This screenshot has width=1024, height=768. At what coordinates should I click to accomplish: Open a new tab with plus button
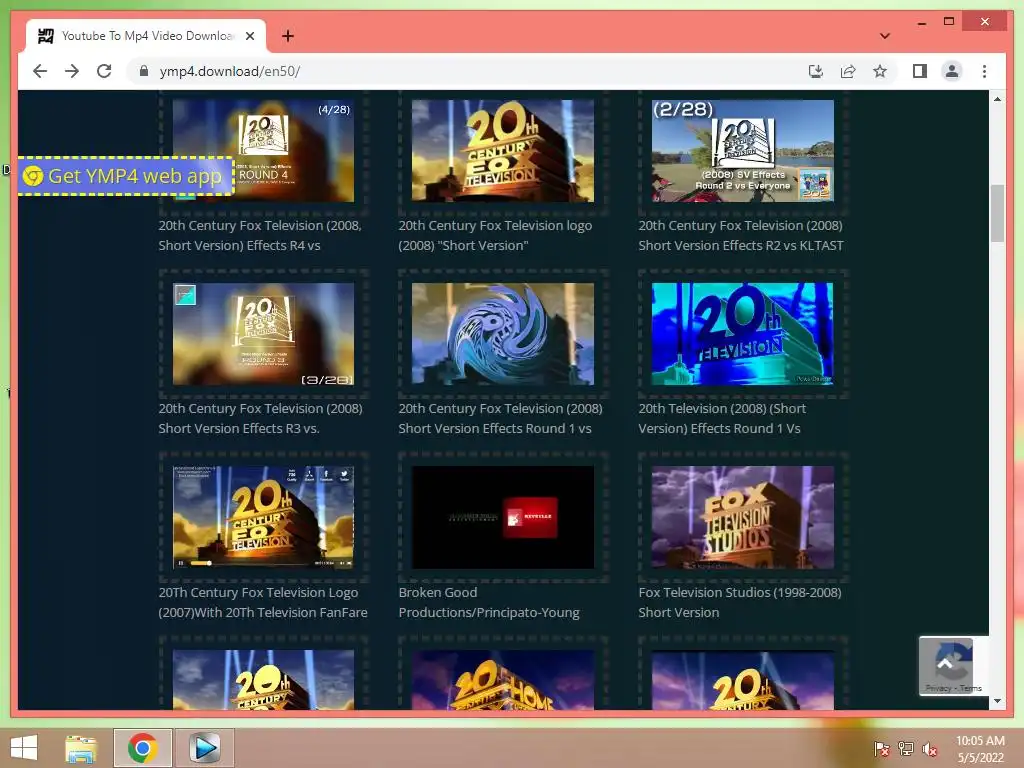[x=287, y=36]
